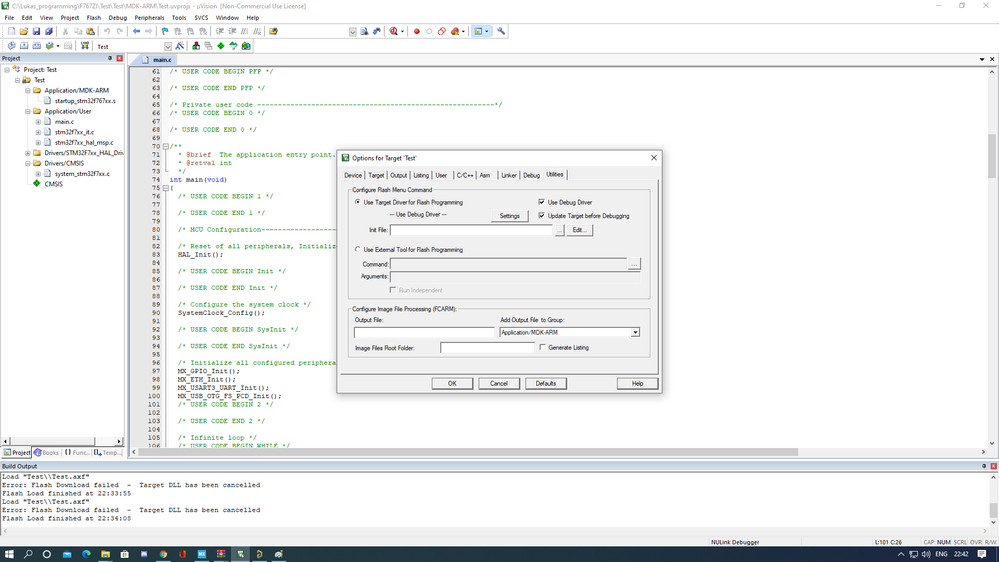Click the Settings button for debug driver
The width and height of the screenshot is (999, 562).
click(x=510, y=216)
